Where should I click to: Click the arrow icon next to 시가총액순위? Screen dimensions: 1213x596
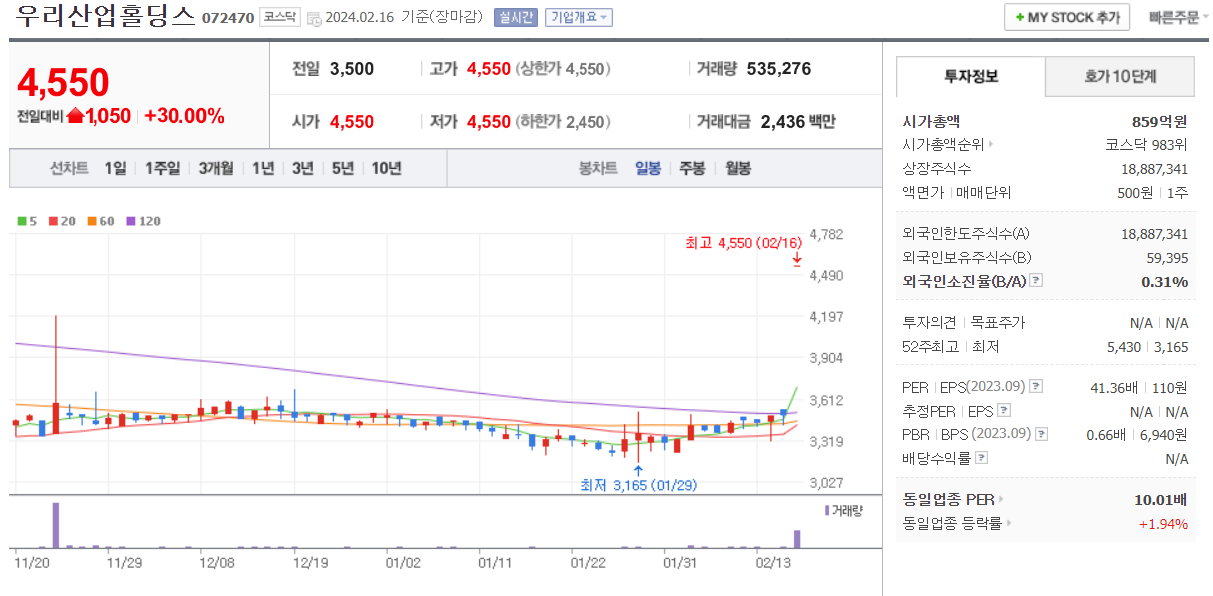pos(991,145)
